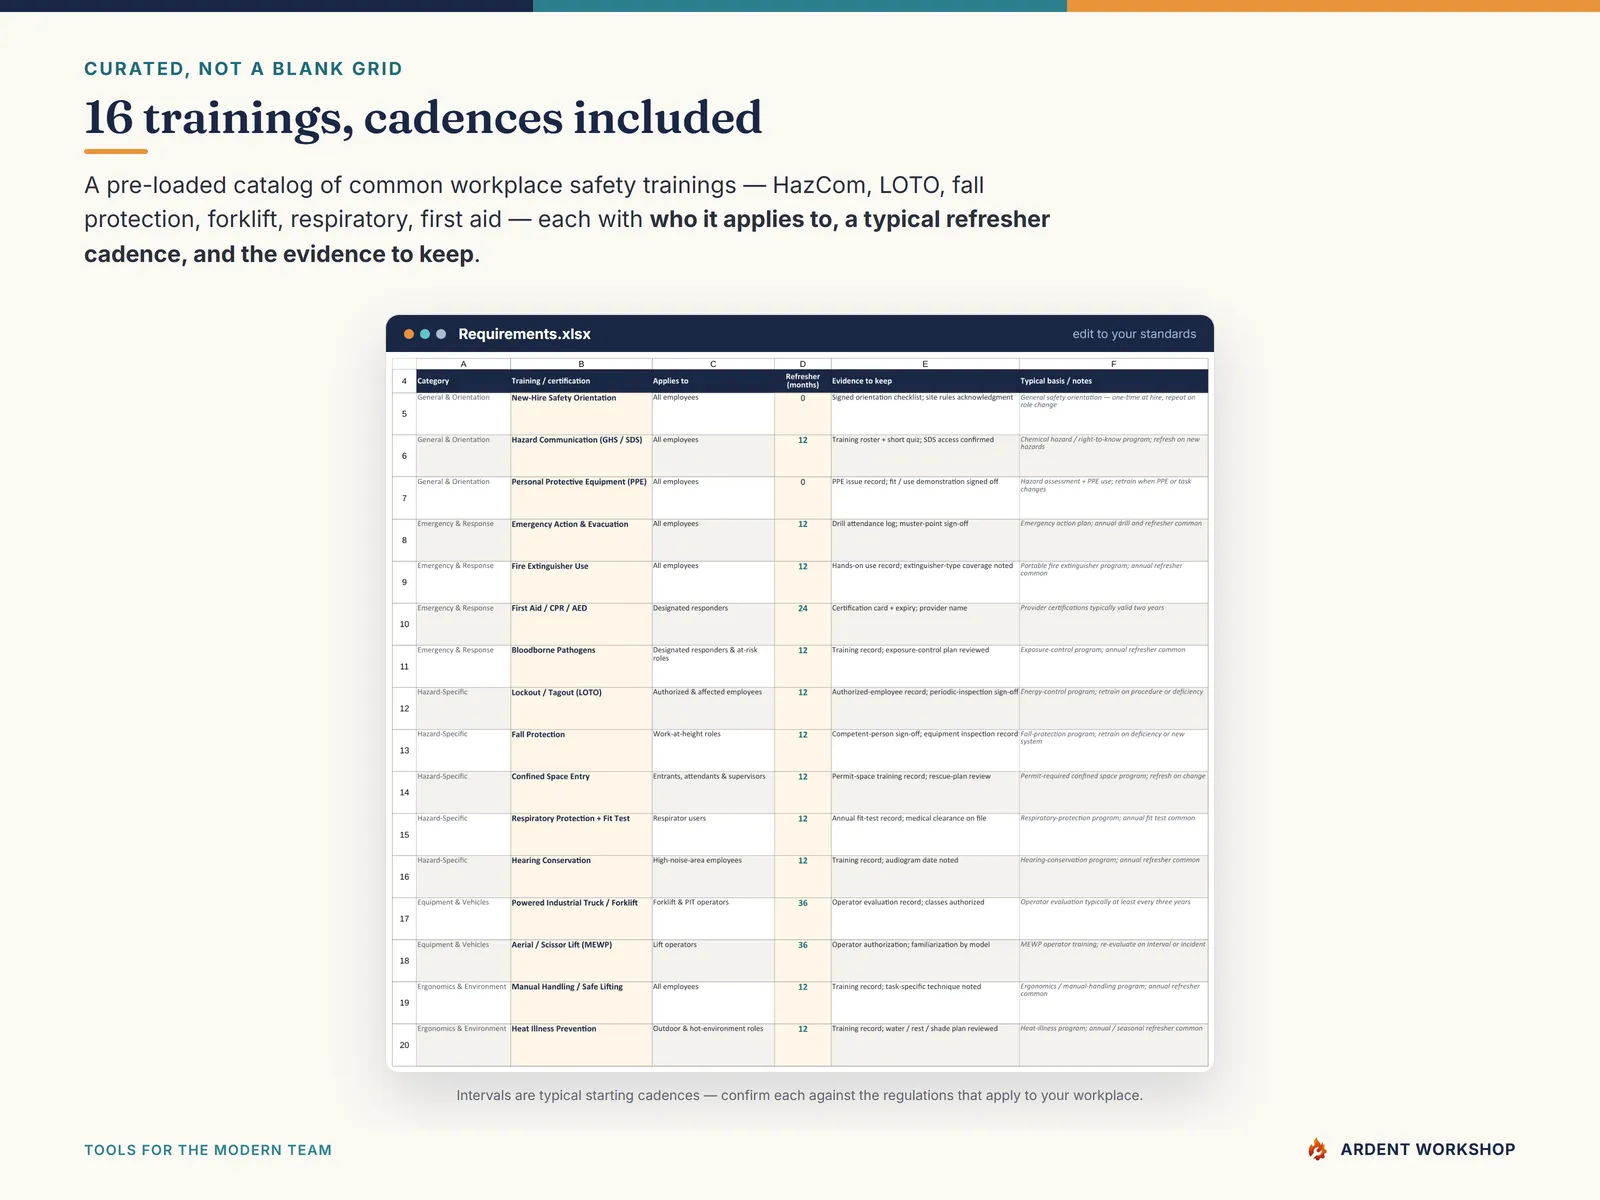Select 'Lockout / Tagout (LOTO)' cell

point(581,708)
